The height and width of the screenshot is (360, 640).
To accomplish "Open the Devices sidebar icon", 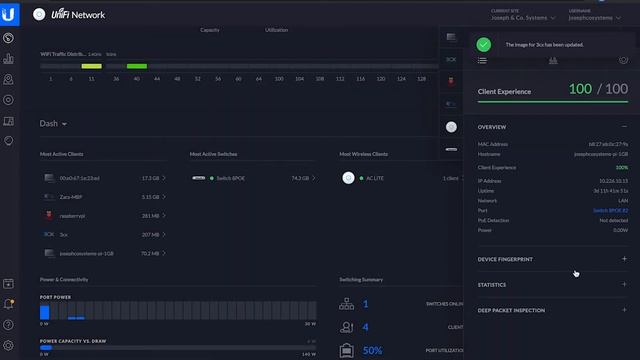I will pos(8,100).
